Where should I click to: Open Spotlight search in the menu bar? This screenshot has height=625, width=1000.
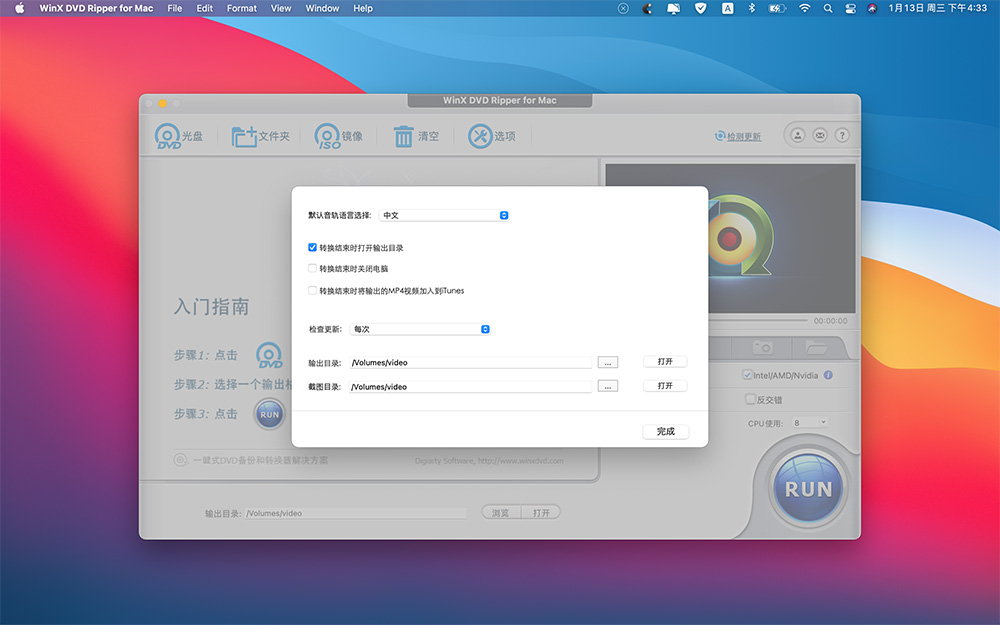click(x=828, y=8)
